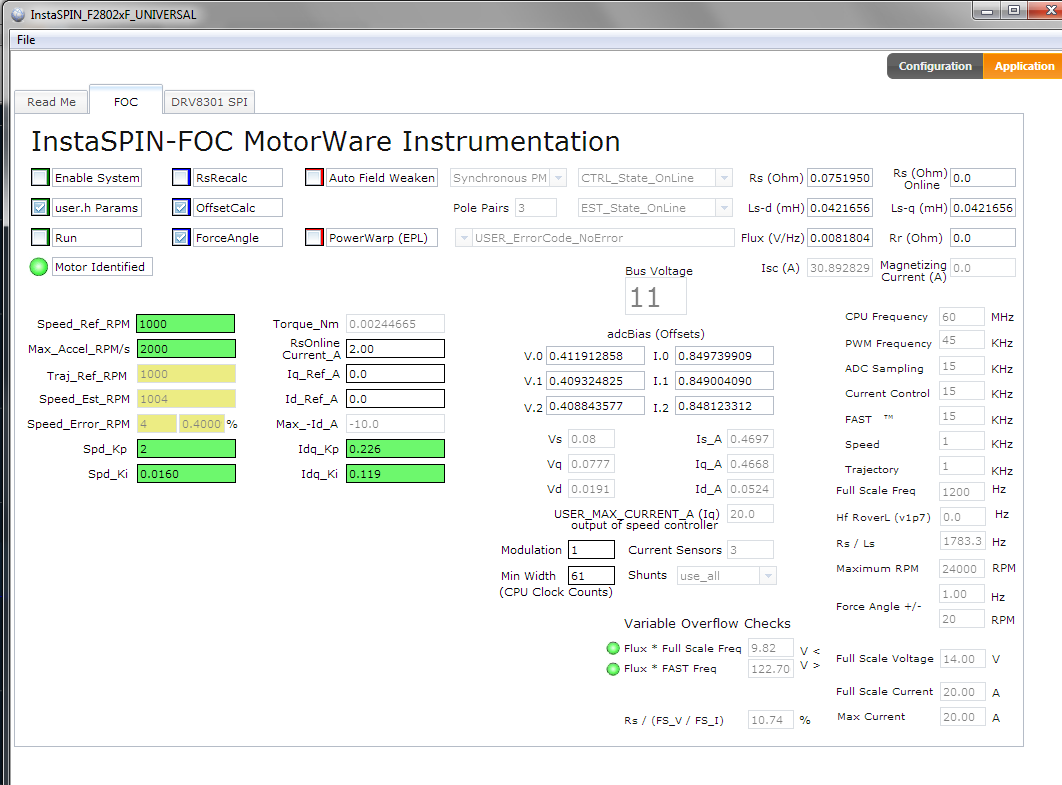
Task: Click the CPU Frequency value 60
Action: click(962, 317)
